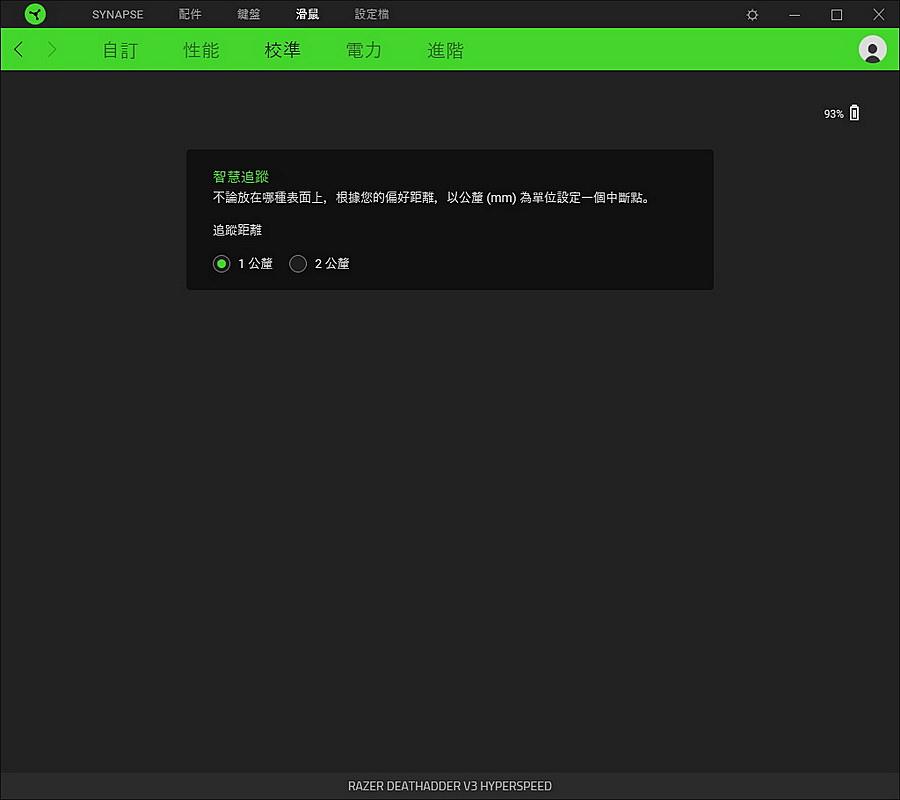Close the Razer Synapse window
This screenshot has height=800, width=900.
click(x=878, y=15)
